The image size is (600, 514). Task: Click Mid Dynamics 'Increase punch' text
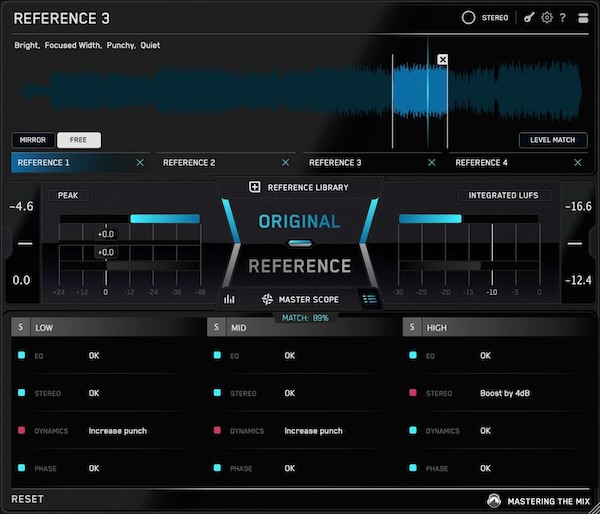tap(314, 431)
